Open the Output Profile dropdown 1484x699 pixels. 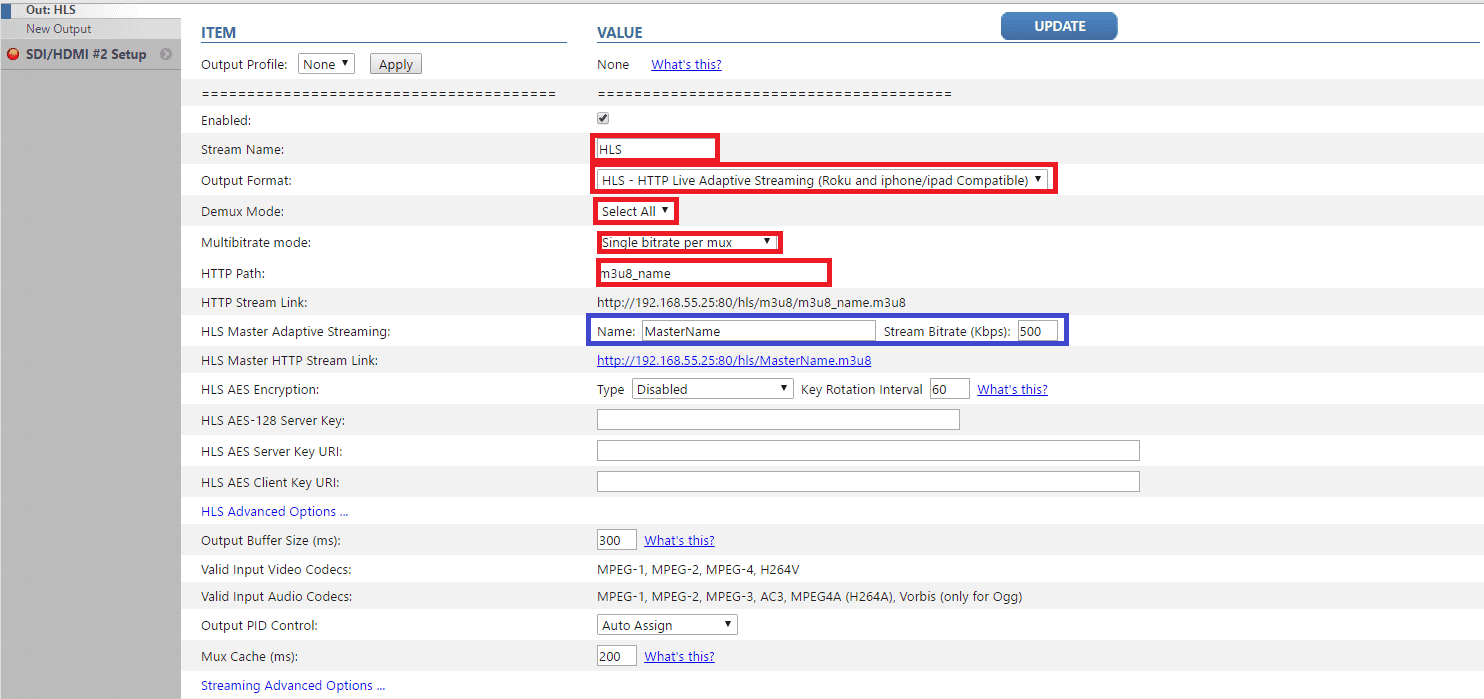327,64
